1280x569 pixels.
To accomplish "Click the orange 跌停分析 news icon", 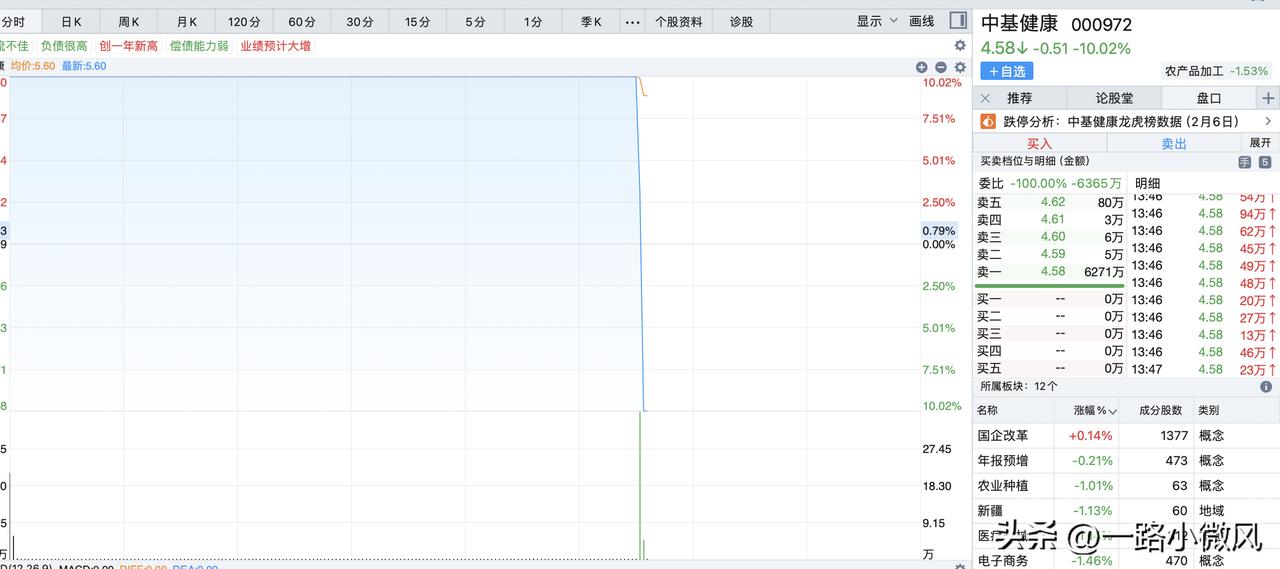I will pos(988,121).
